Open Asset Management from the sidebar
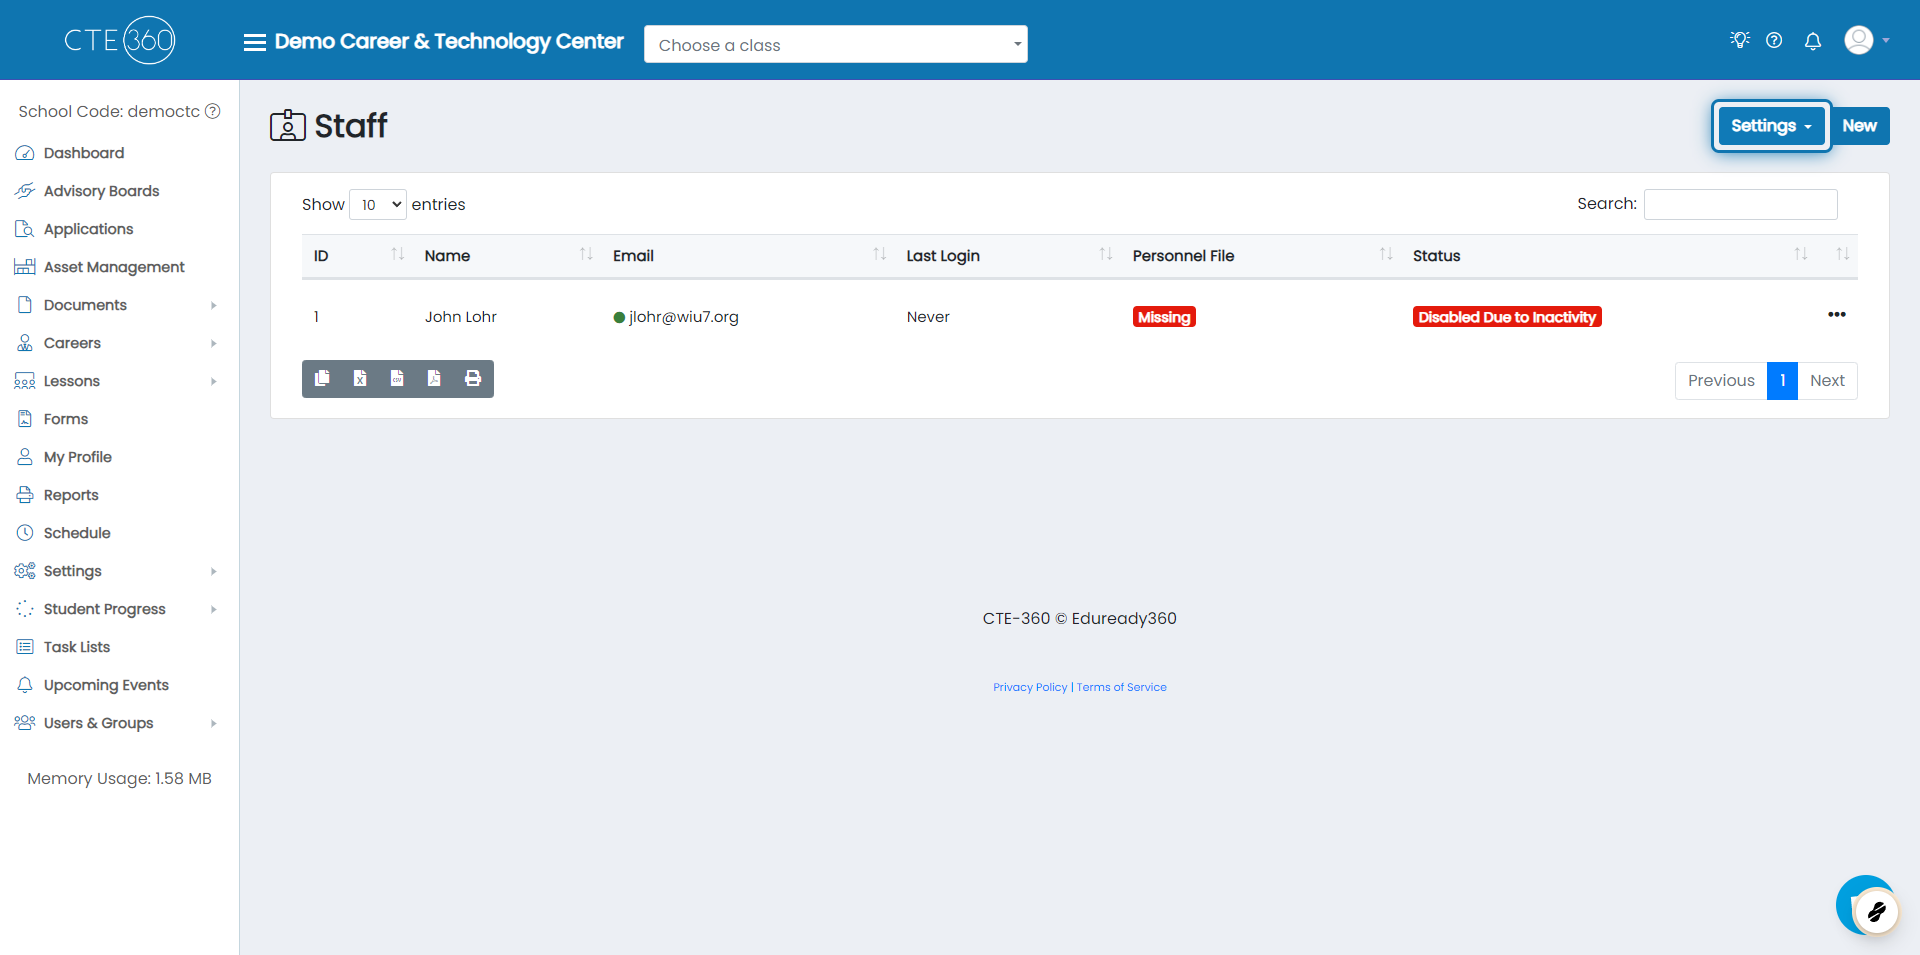This screenshot has width=1920, height=955. click(114, 267)
